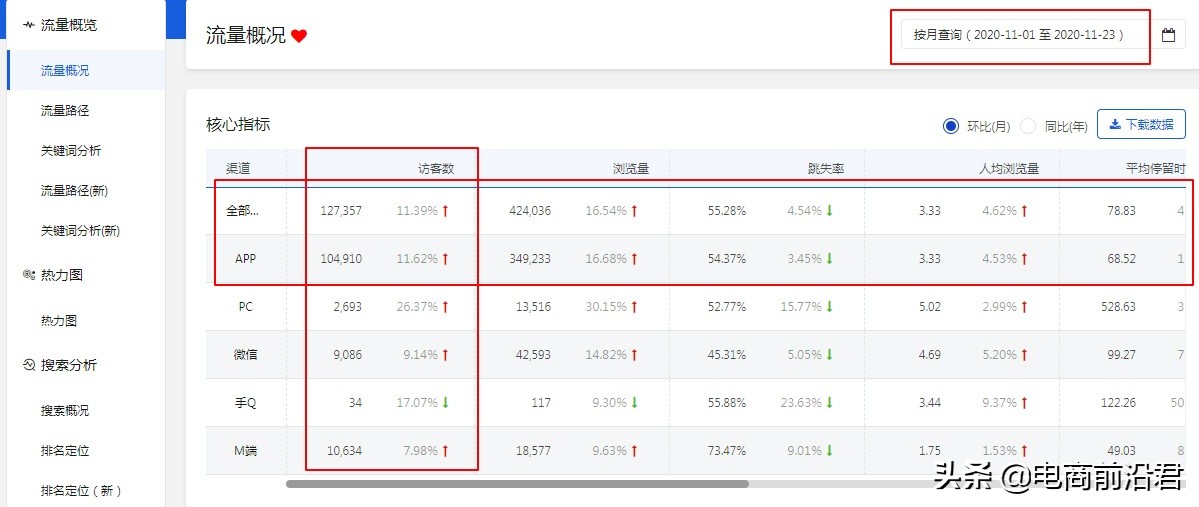Click 人均浏览量 value 5.02
Viewport: 1199px width, 507px height.
click(x=930, y=307)
